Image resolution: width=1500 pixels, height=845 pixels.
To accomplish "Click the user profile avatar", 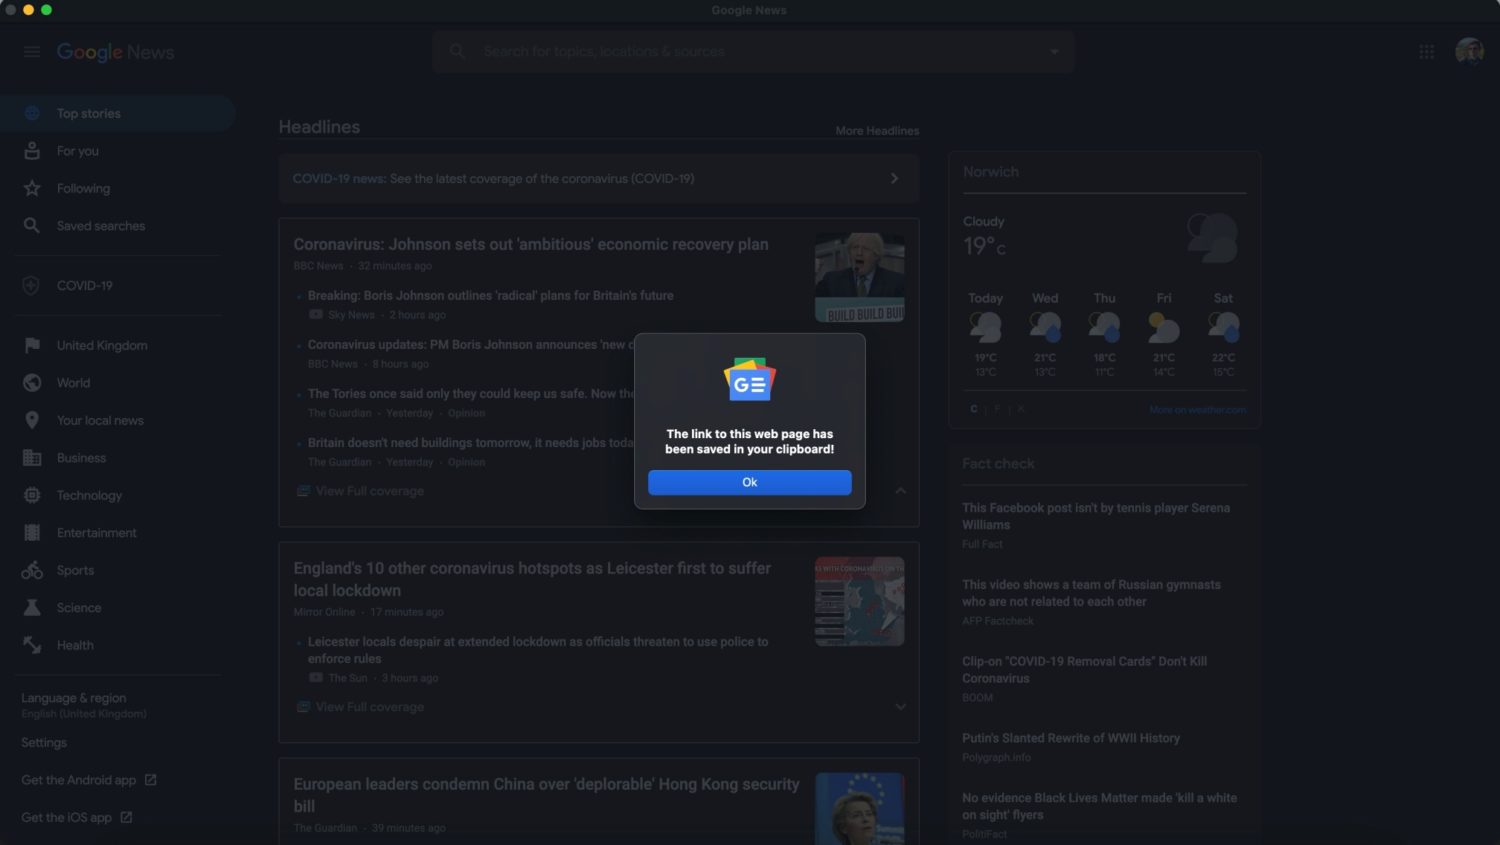I will pos(1468,52).
